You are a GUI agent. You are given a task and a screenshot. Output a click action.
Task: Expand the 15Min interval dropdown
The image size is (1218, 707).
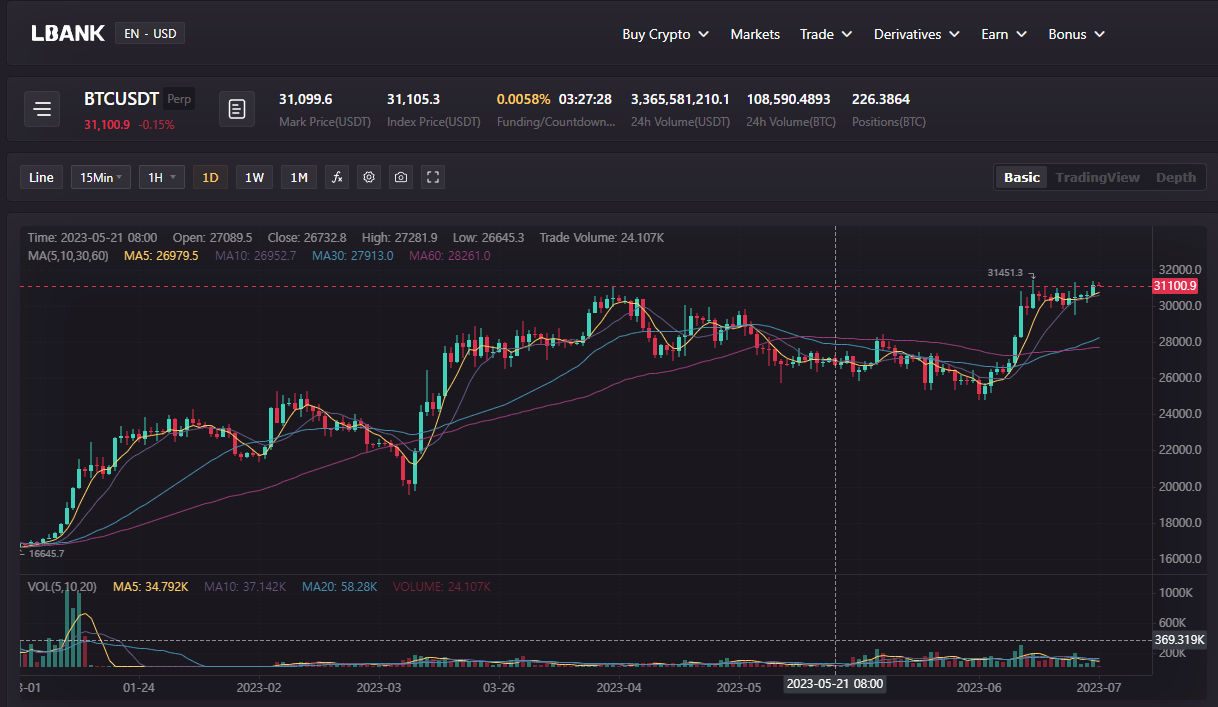(x=101, y=177)
